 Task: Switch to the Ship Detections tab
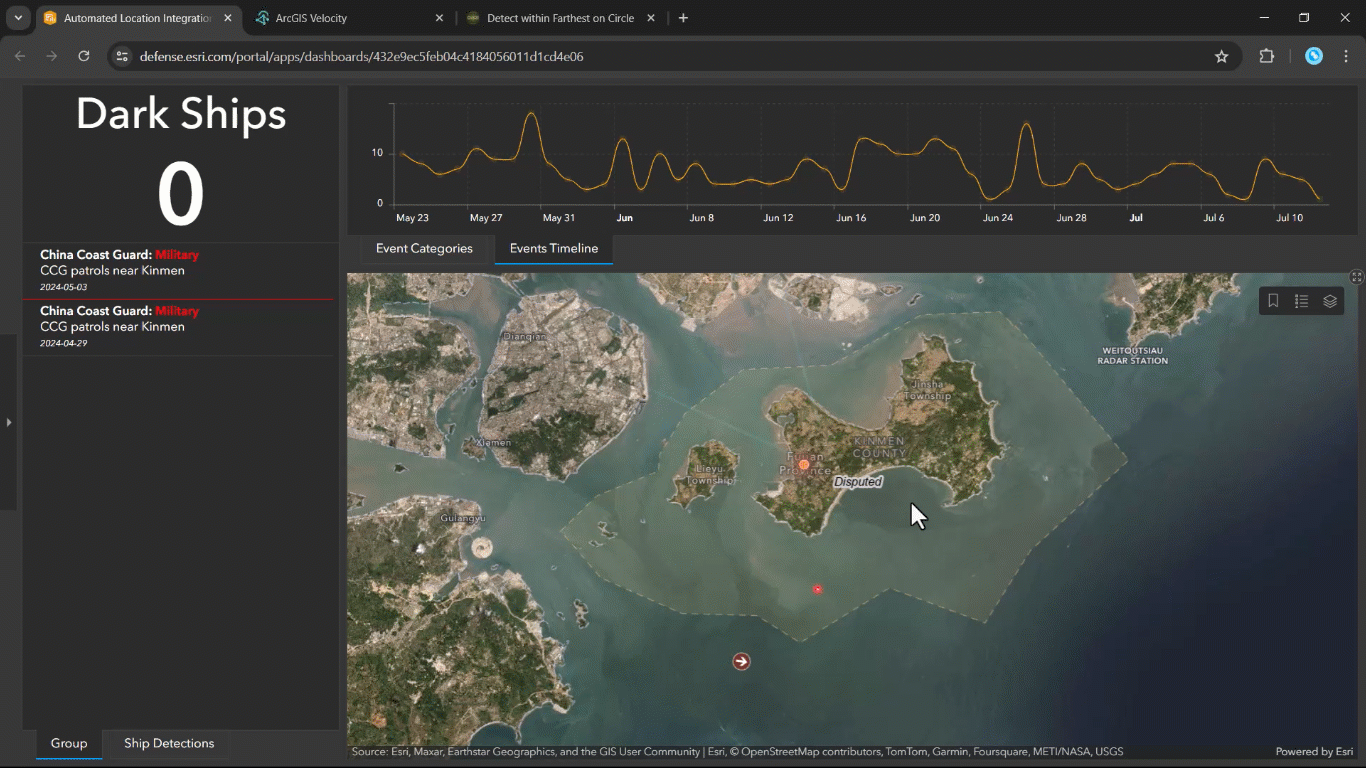point(169,744)
